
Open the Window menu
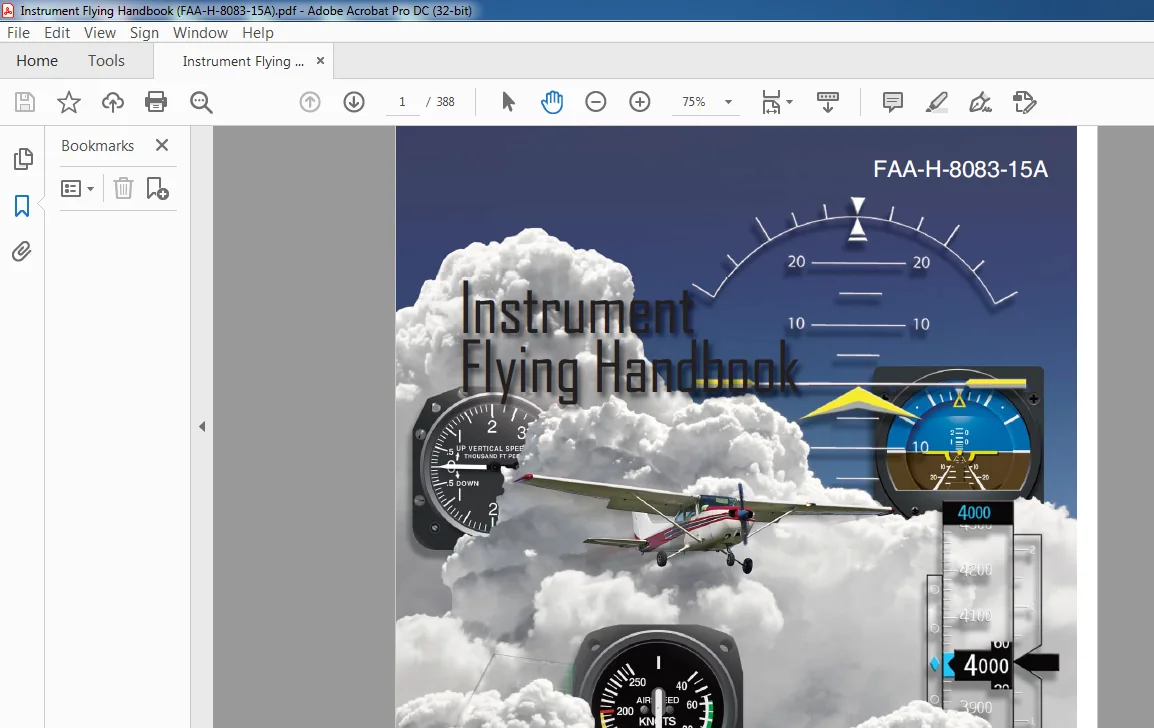[200, 32]
